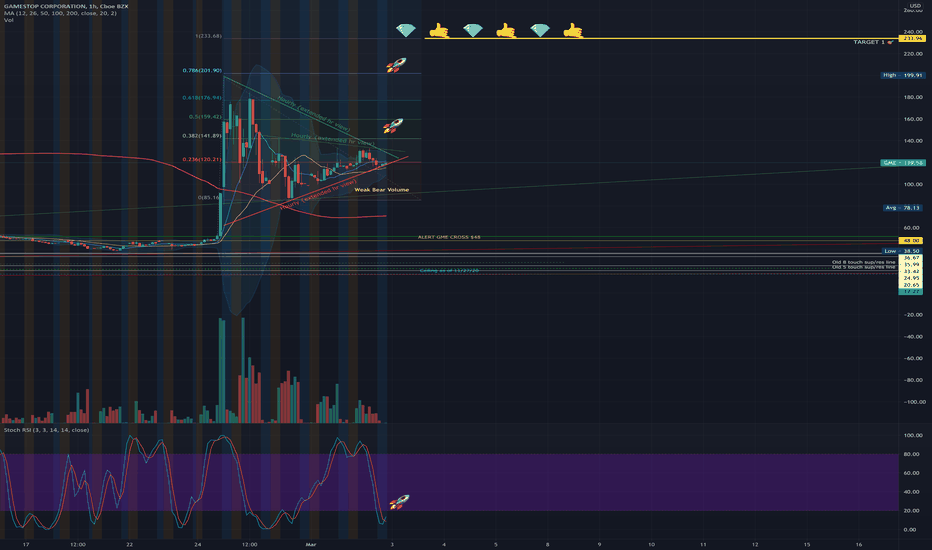Click the 0.618(176.94) Fibonacci level label
932x550 pixels.
(x=202, y=98)
